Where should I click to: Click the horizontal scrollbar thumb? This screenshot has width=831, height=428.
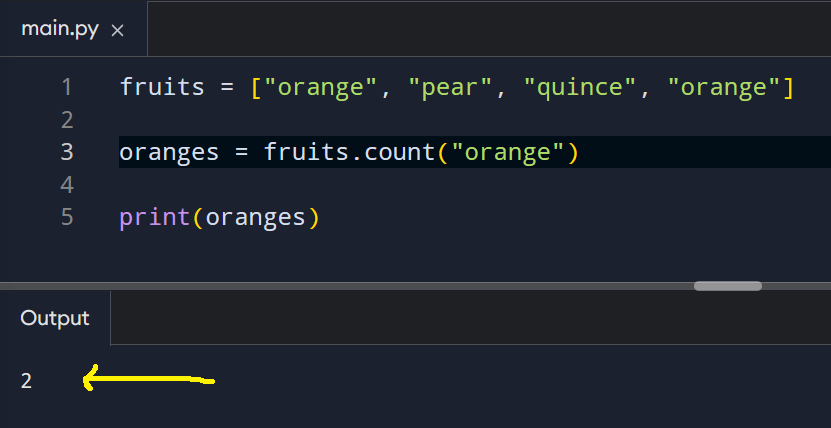click(727, 285)
